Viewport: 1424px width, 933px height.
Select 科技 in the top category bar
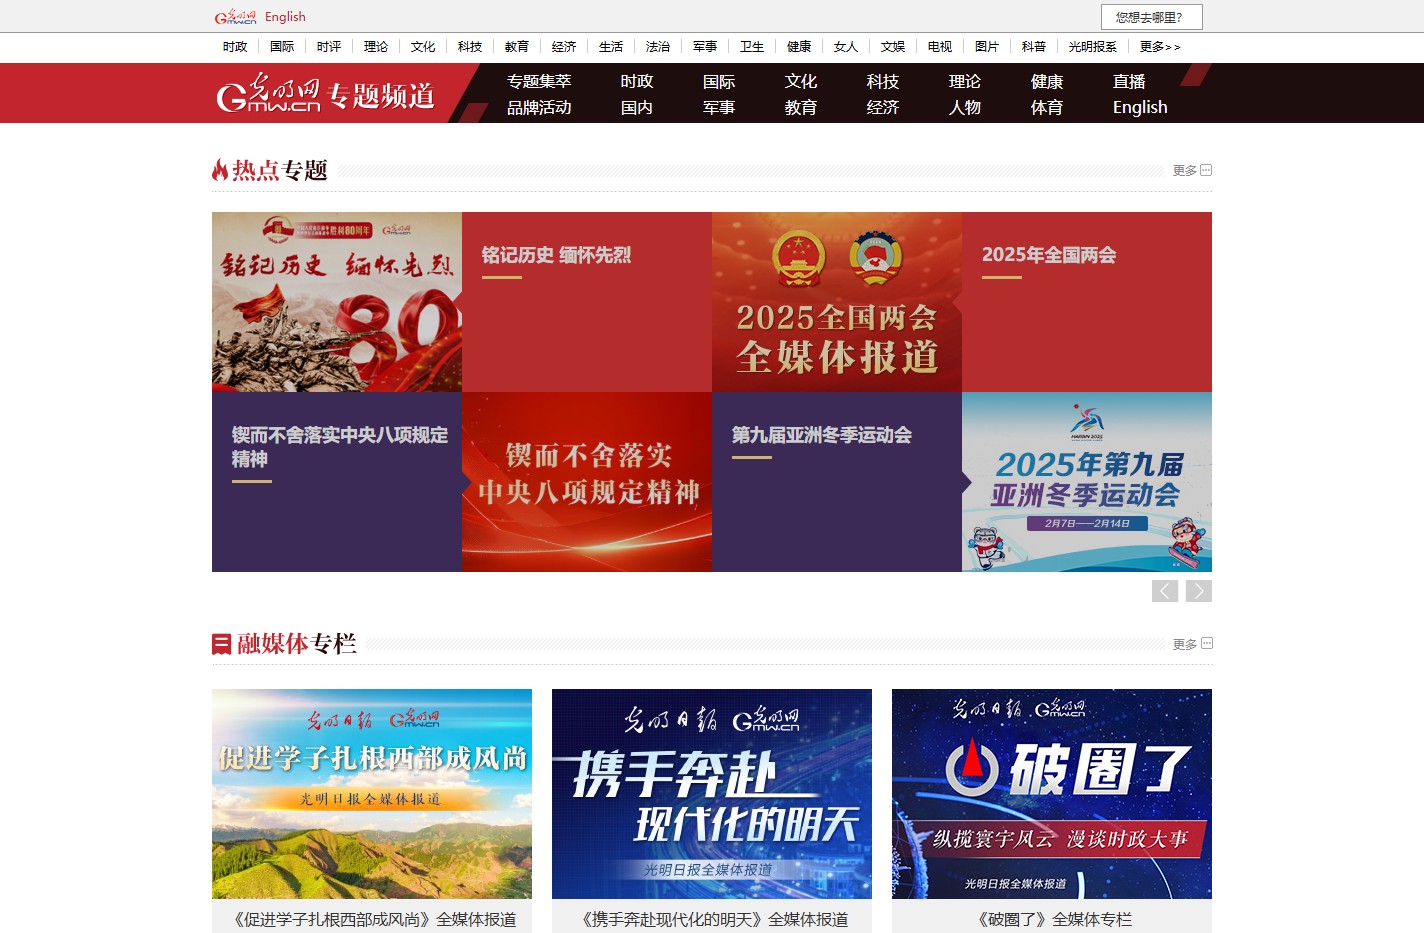(x=470, y=47)
